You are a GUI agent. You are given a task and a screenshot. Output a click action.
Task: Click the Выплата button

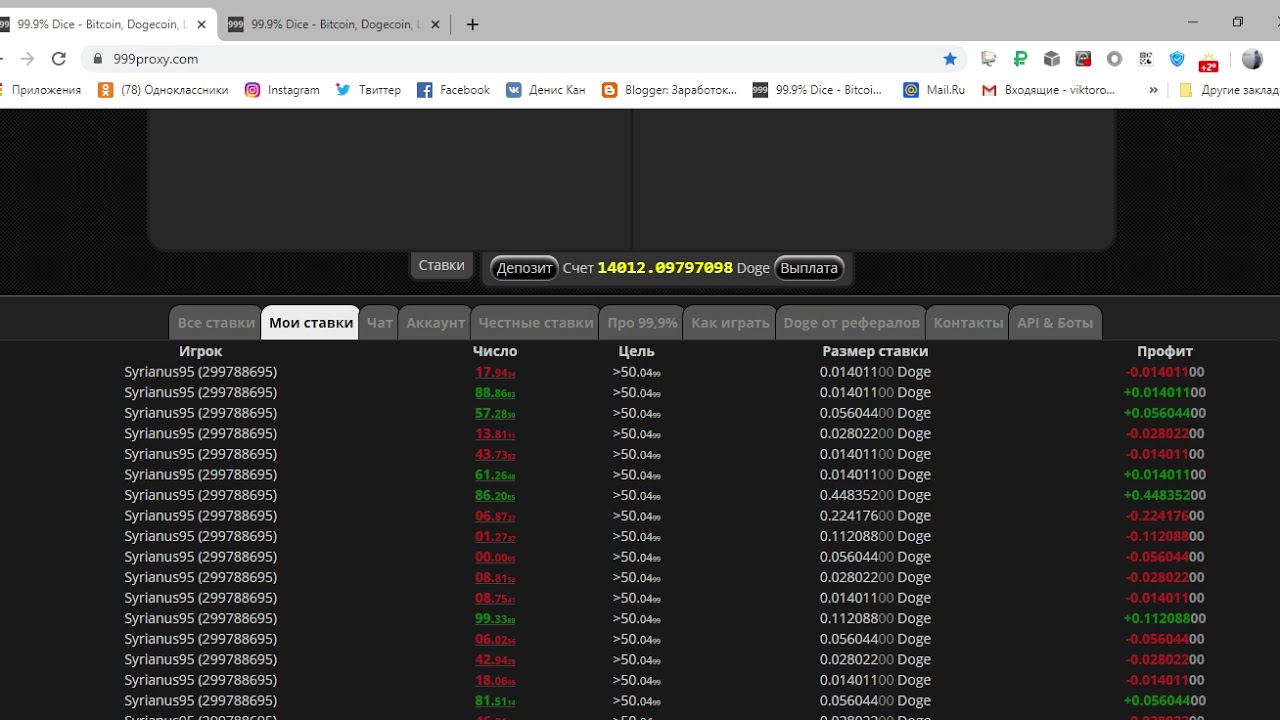(809, 268)
